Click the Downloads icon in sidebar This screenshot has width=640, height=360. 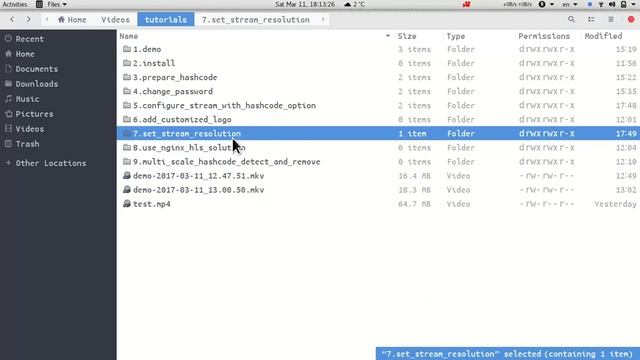click(x=8, y=84)
